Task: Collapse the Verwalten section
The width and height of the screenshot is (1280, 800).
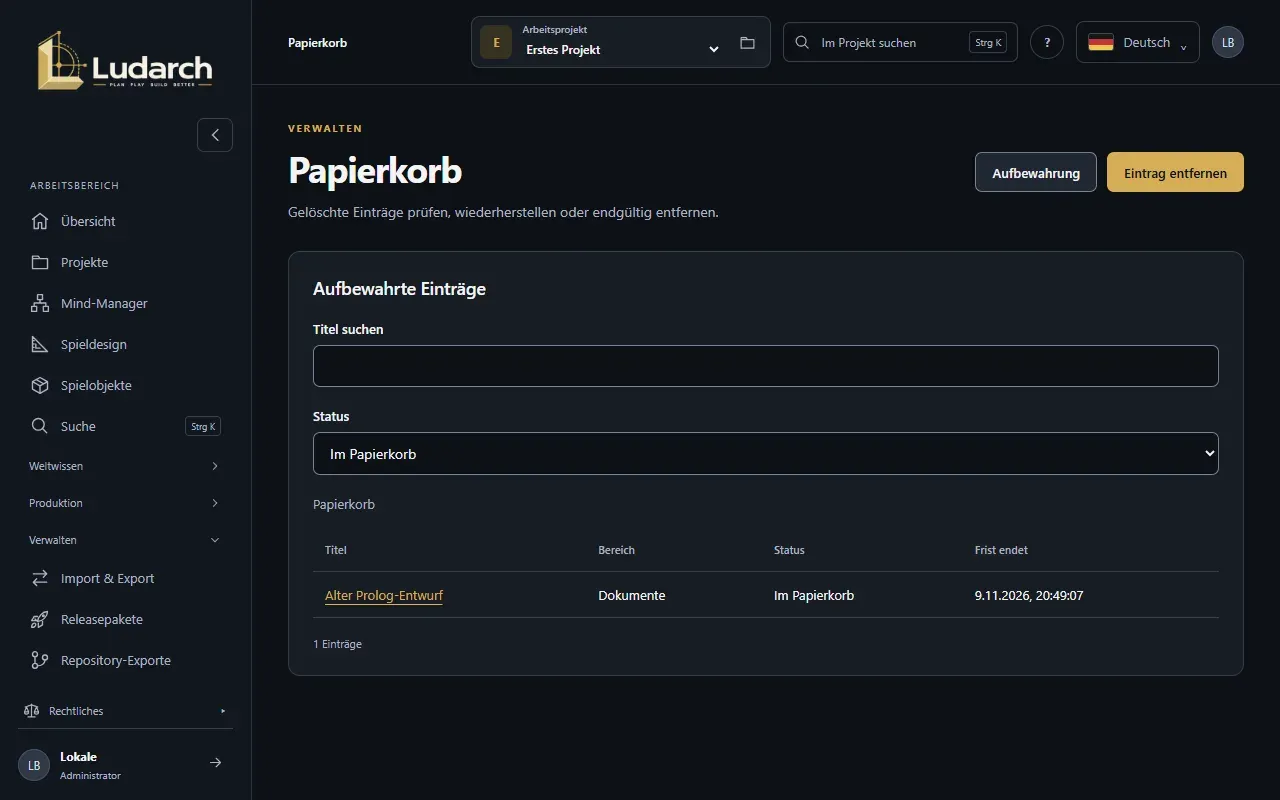Action: click(x=125, y=540)
